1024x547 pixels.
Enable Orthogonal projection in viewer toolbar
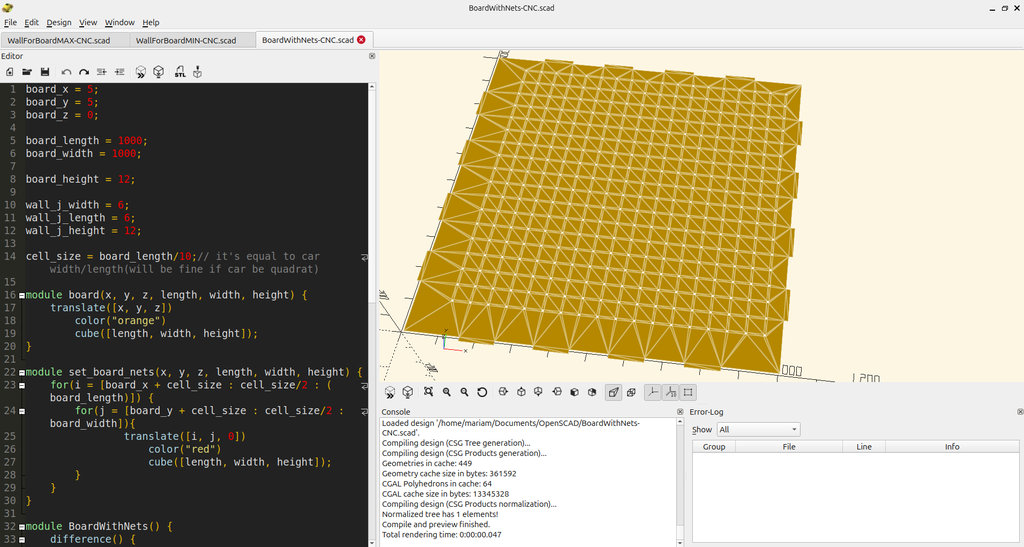pyautogui.click(x=632, y=393)
